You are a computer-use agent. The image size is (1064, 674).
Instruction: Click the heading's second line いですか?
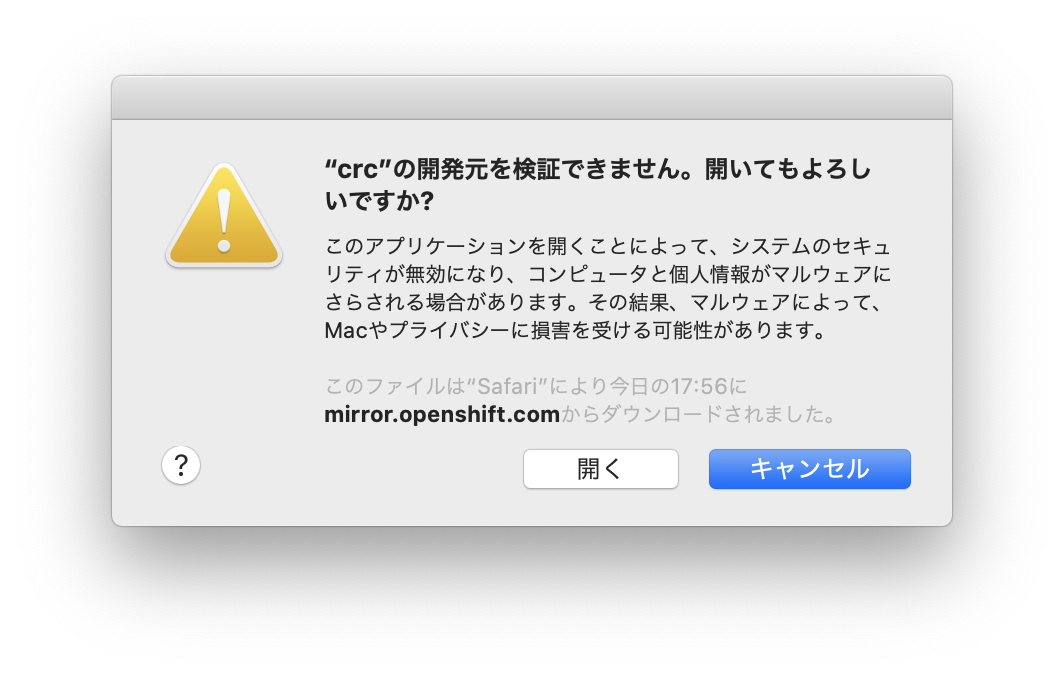[379, 202]
